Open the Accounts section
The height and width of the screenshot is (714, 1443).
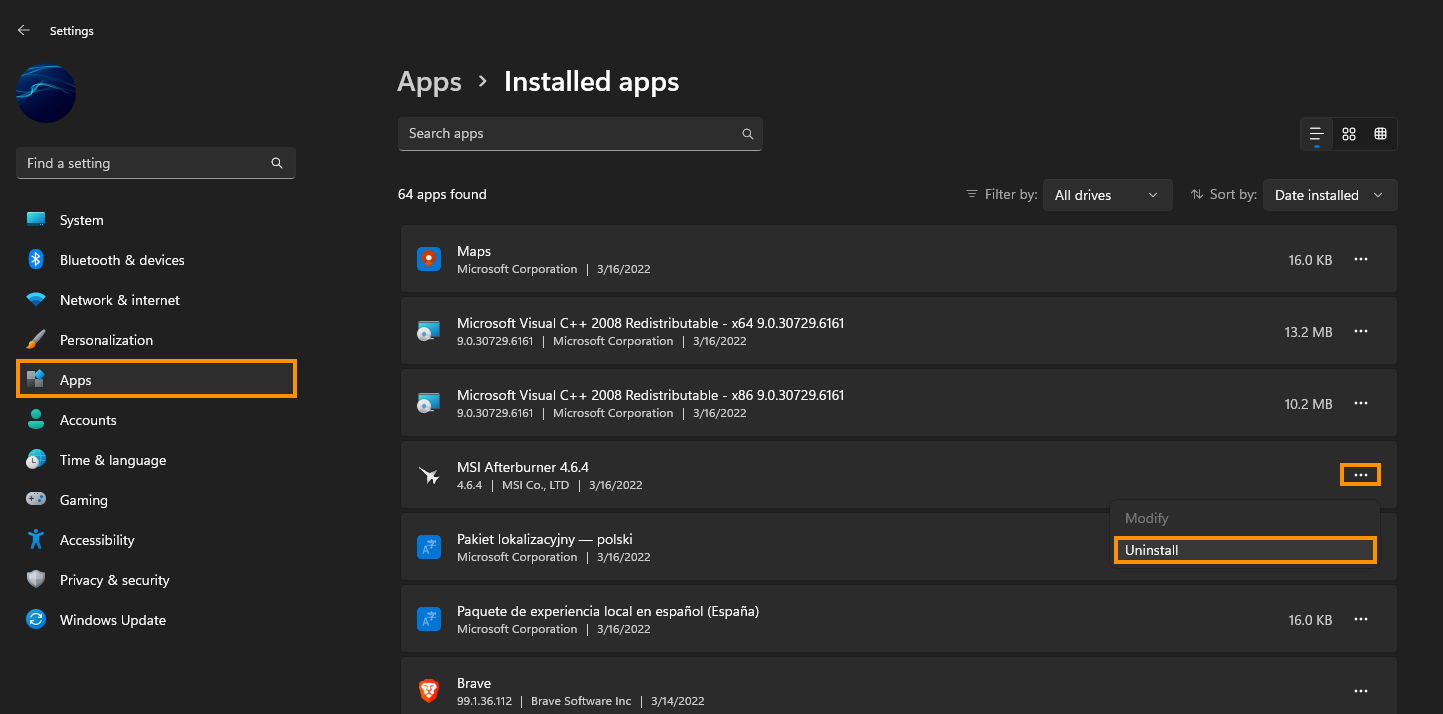tap(156, 420)
